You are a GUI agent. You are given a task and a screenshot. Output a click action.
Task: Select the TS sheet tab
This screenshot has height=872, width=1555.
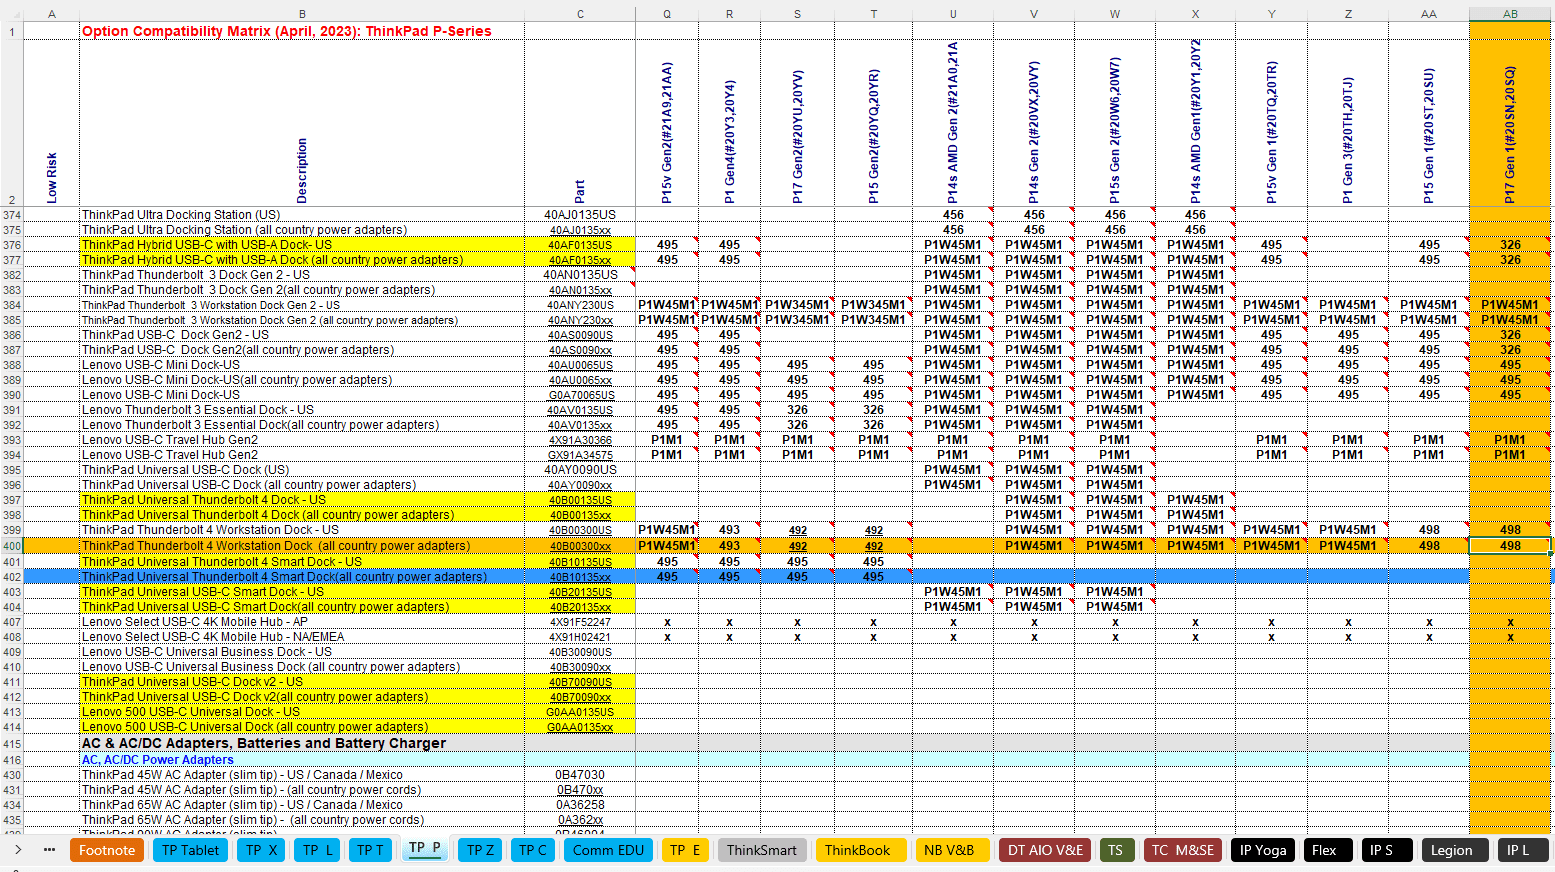[1115, 850]
